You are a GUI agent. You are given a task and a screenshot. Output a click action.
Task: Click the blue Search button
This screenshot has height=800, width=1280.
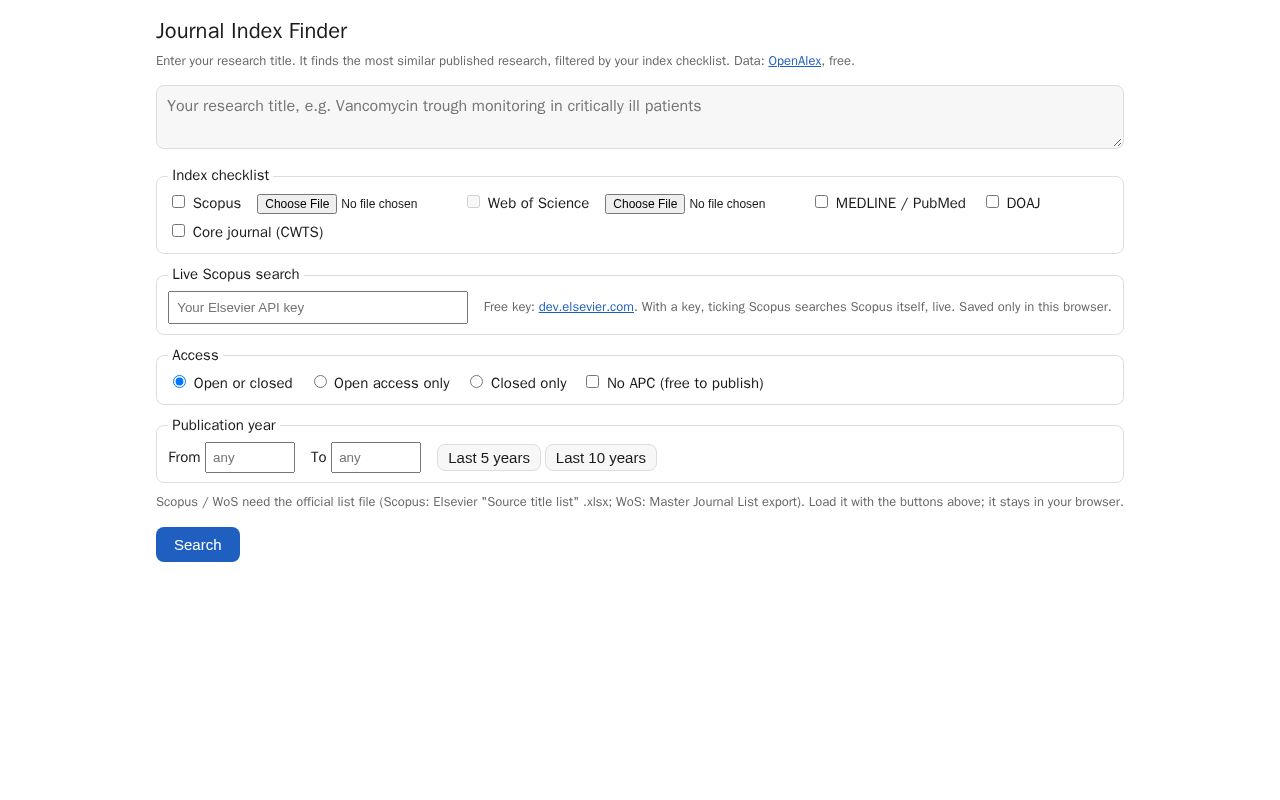tap(198, 545)
